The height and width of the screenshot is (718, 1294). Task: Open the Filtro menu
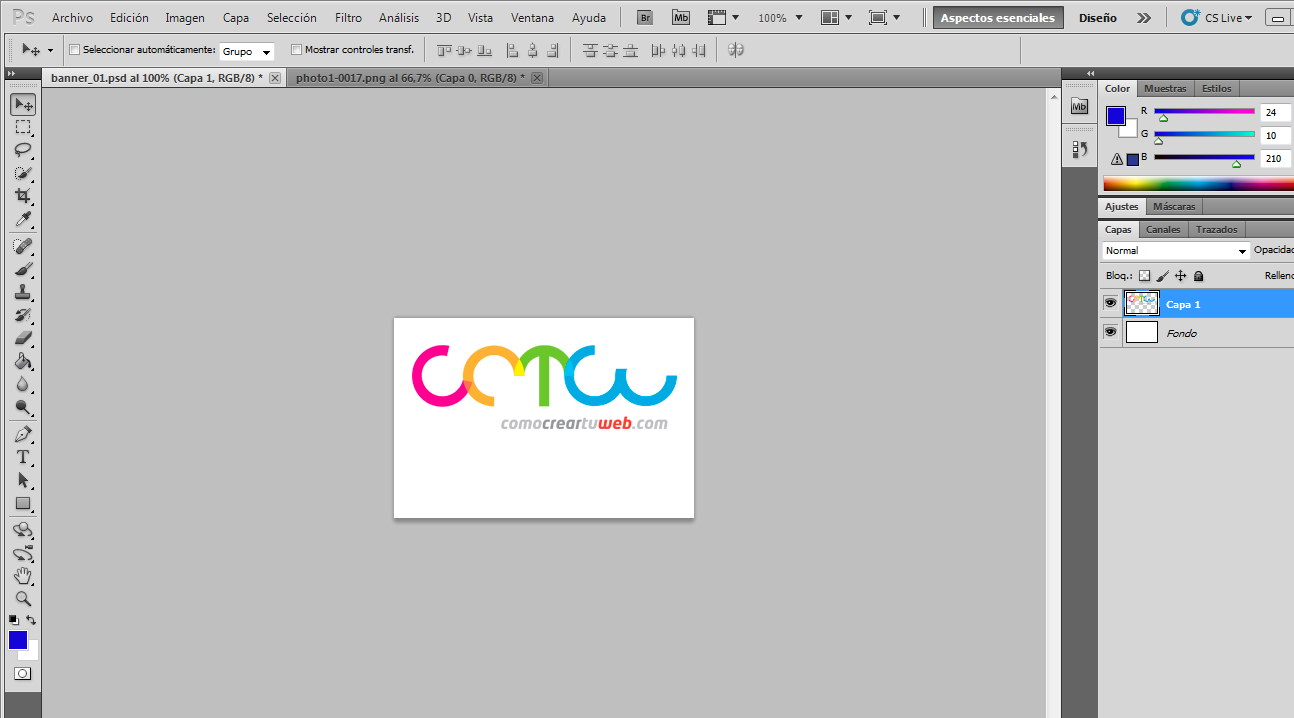coord(348,18)
